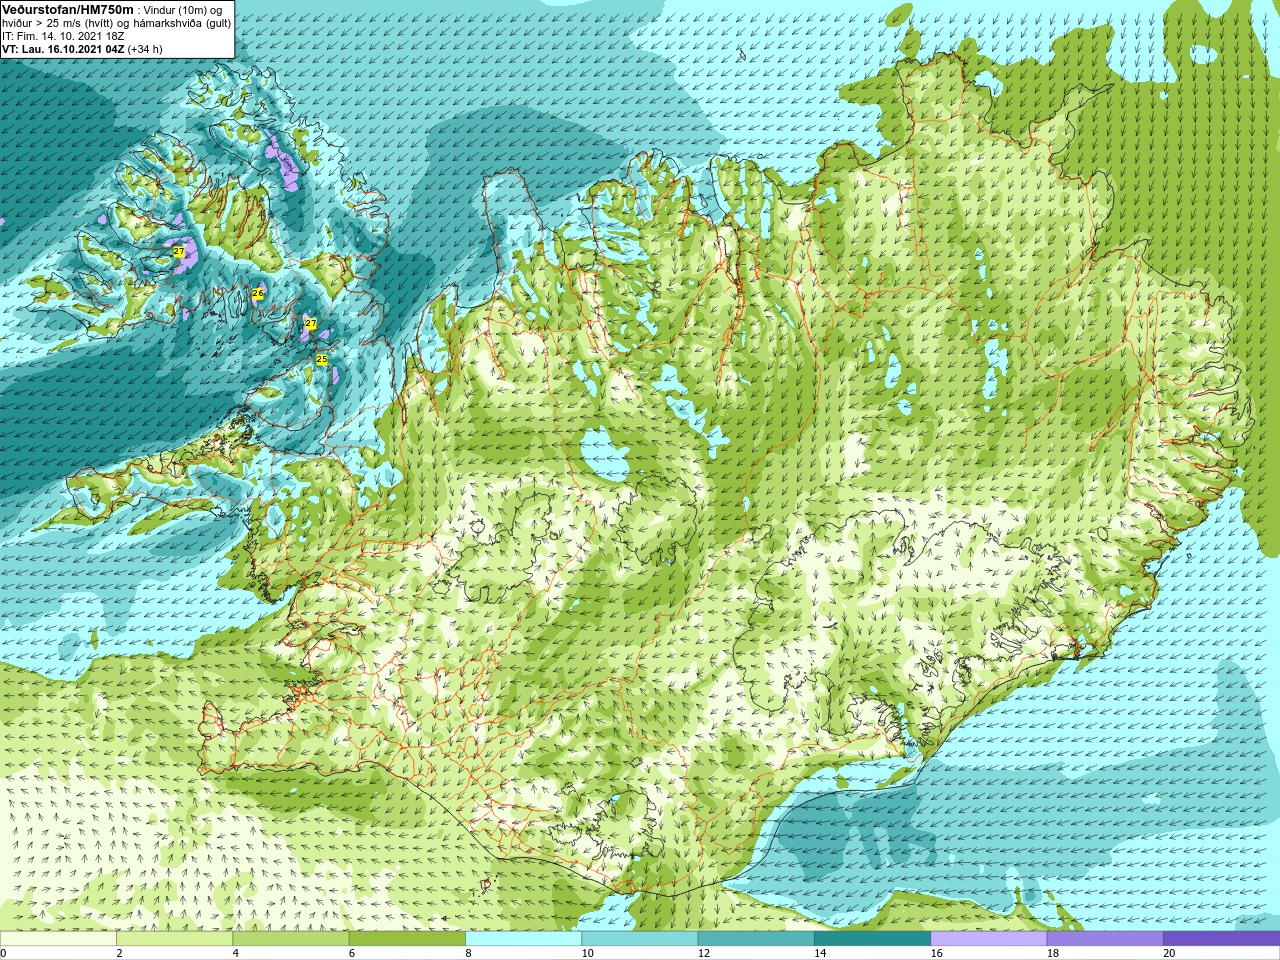Select the 18–20 m/s purple swatch
Viewport: 1280px width, 960px height.
(x=1104, y=938)
